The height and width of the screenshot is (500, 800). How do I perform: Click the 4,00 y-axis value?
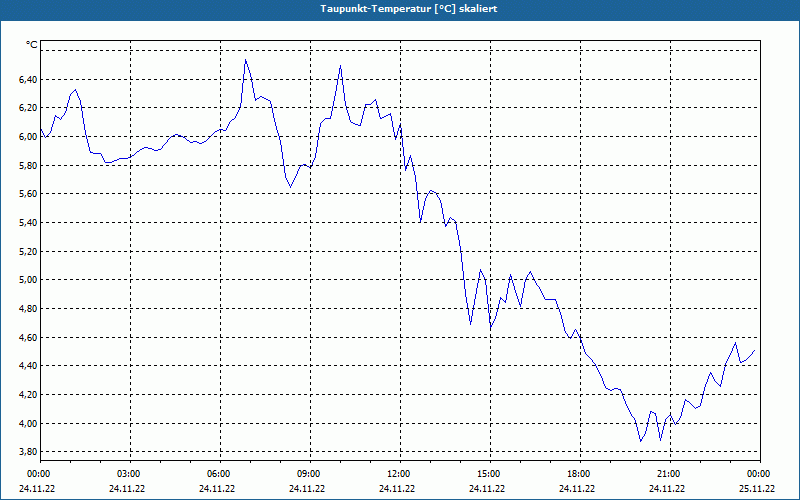(x=27, y=424)
